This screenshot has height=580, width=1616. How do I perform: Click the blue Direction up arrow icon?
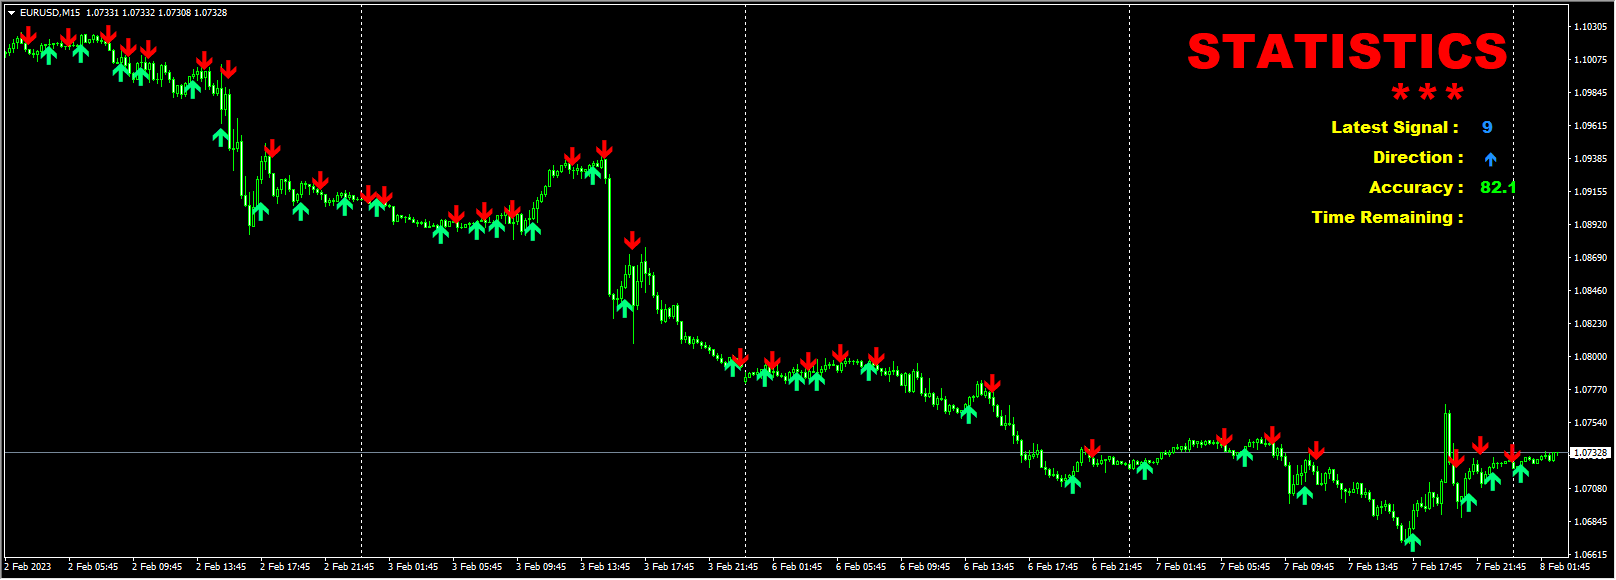click(x=1490, y=159)
